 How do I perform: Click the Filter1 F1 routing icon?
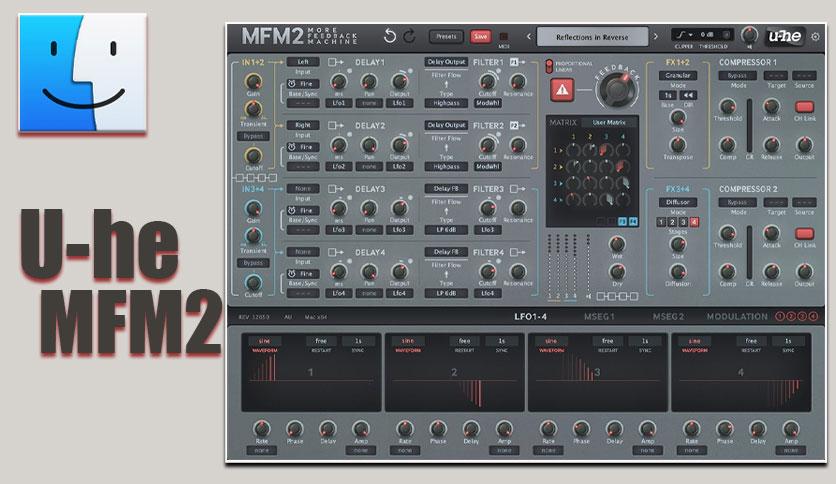[517, 62]
